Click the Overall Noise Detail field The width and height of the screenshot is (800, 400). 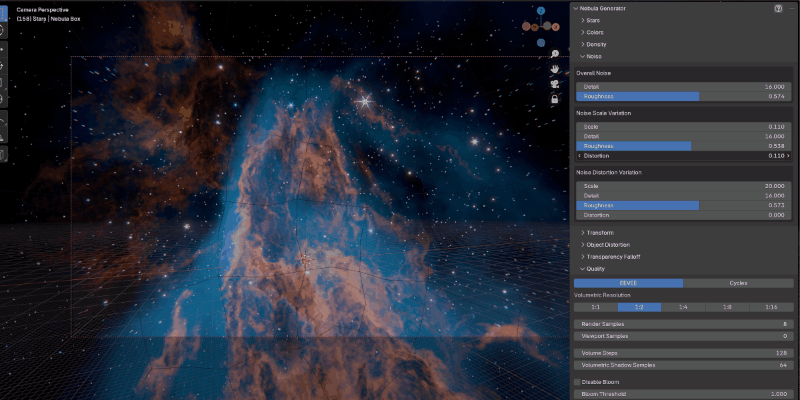(684, 87)
